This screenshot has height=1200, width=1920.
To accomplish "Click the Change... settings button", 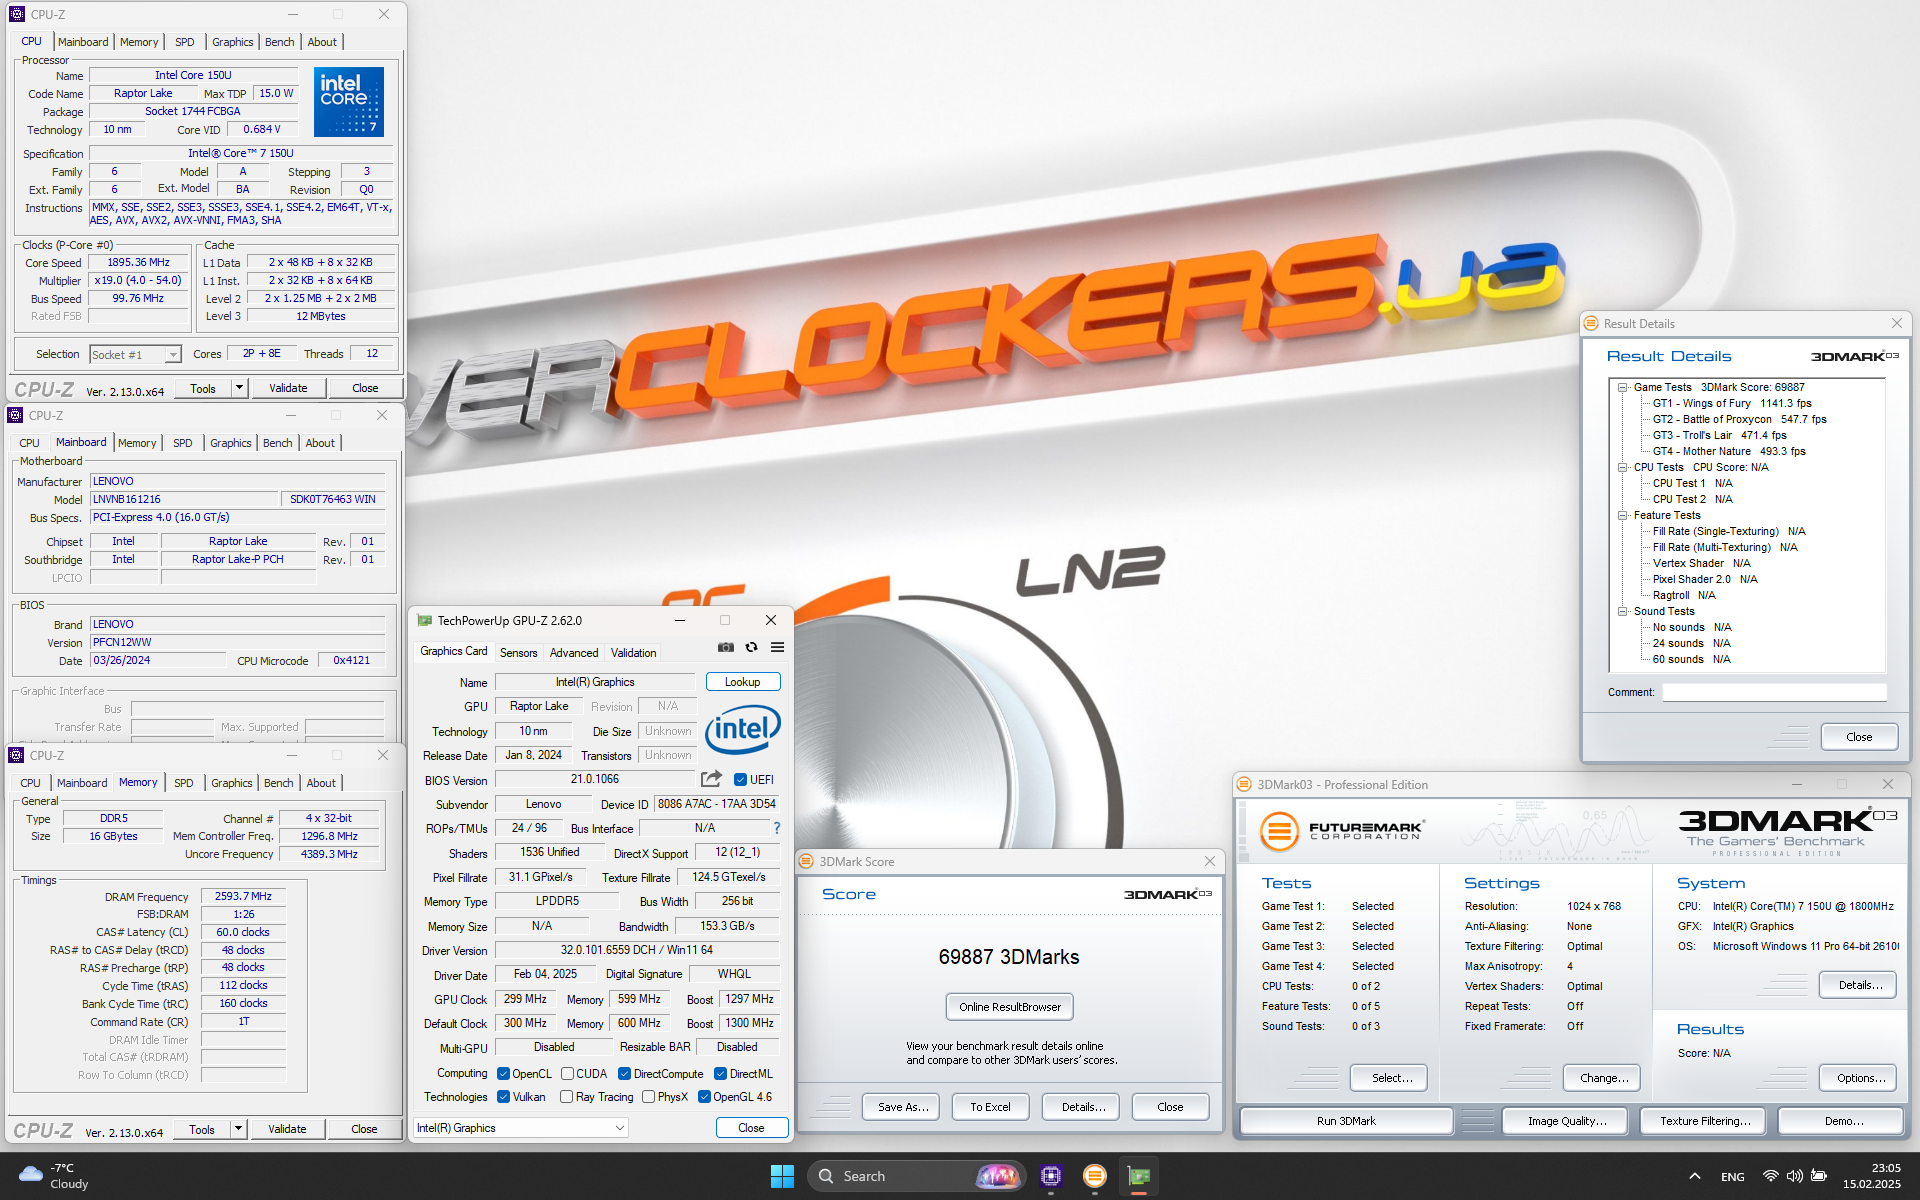I will [1604, 1078].
